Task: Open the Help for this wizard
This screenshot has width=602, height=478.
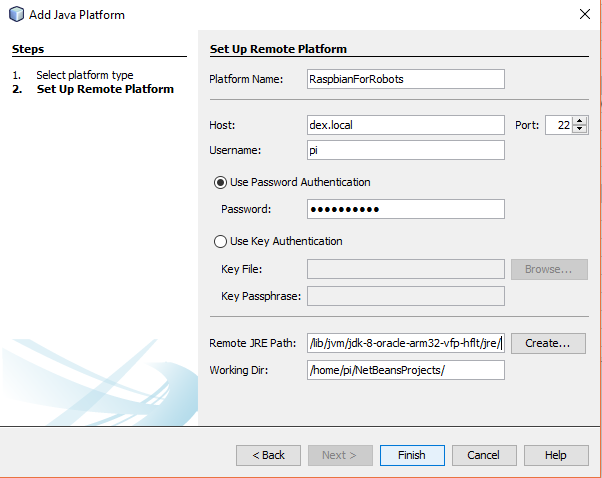Action: point(556,455)
